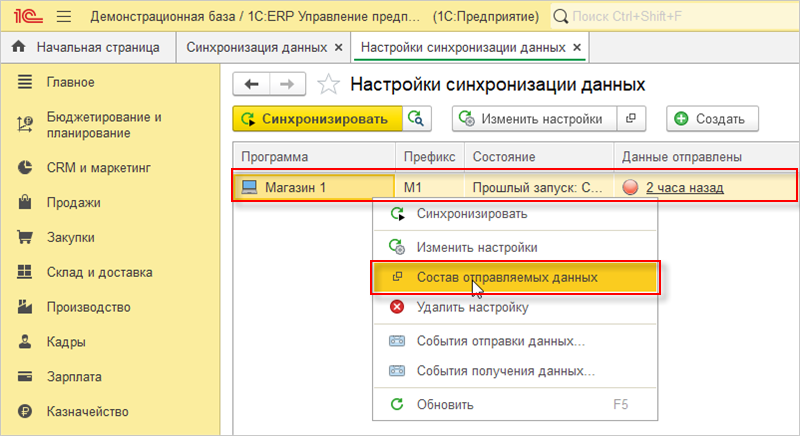The height and width of the screenshot is (436, 800).
Task: Choose Удалить настройку from context menu
Action: point(472,307)
